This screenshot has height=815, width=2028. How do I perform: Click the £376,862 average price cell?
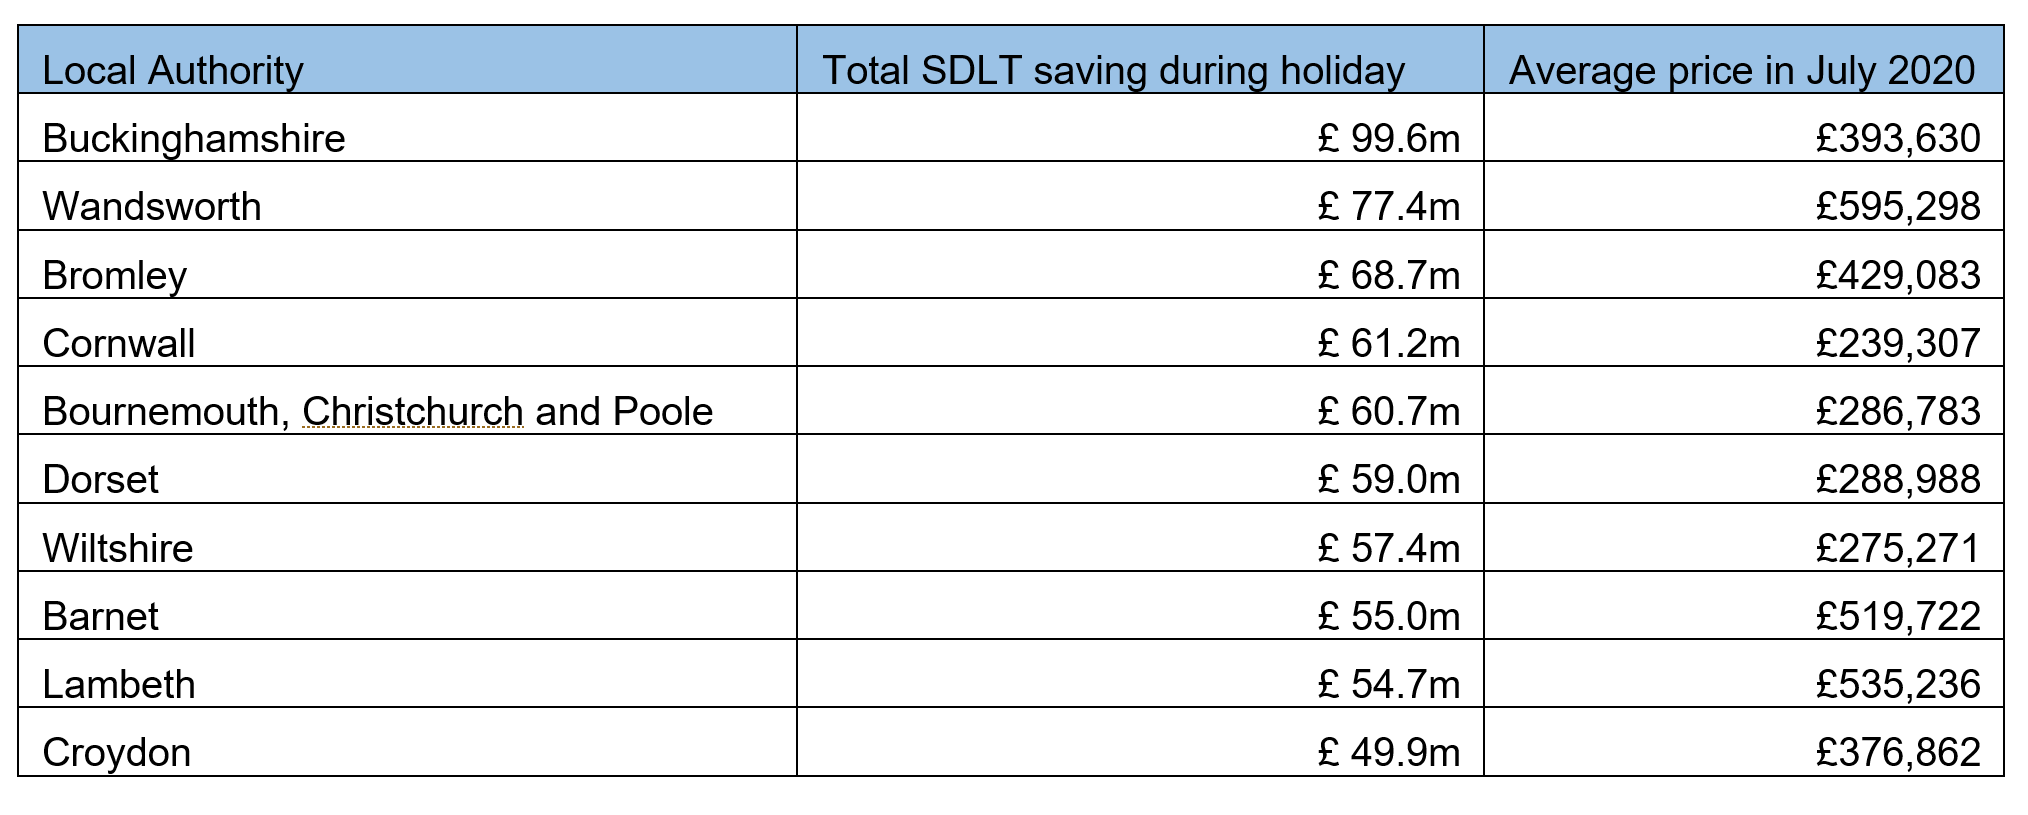click(1897, 752)
